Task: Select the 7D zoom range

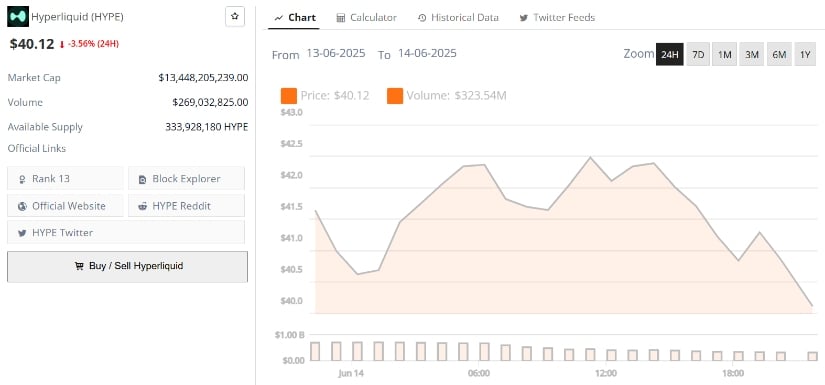Action: [x=698, y=54]
